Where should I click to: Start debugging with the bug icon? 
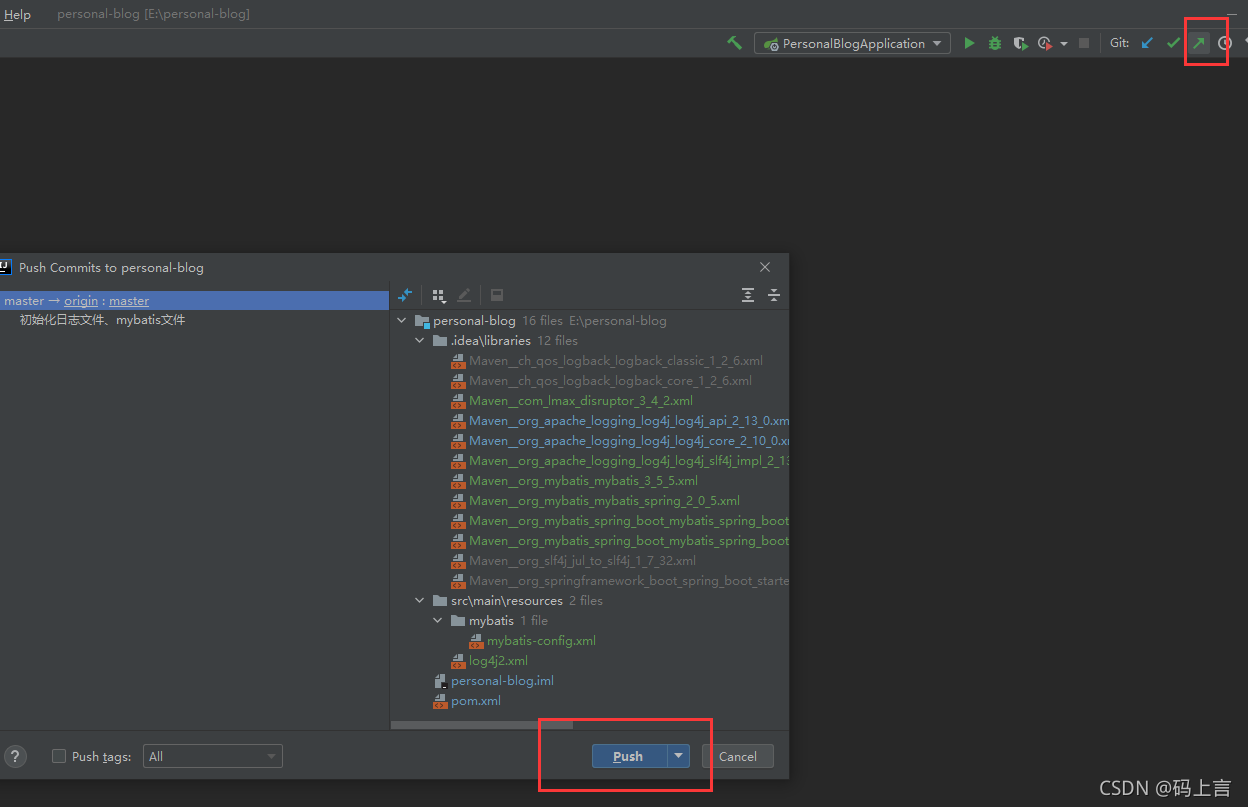point(995,43)
